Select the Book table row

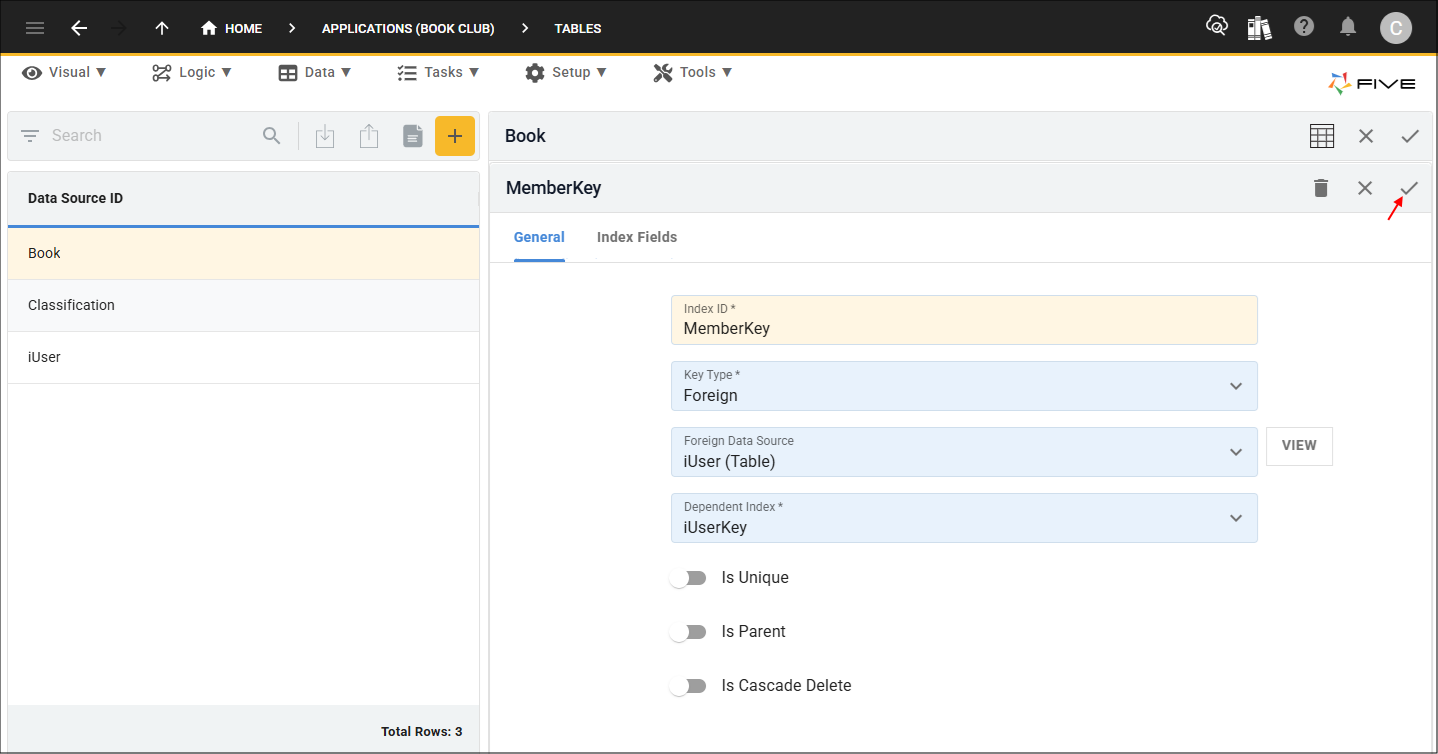(243, 253)
